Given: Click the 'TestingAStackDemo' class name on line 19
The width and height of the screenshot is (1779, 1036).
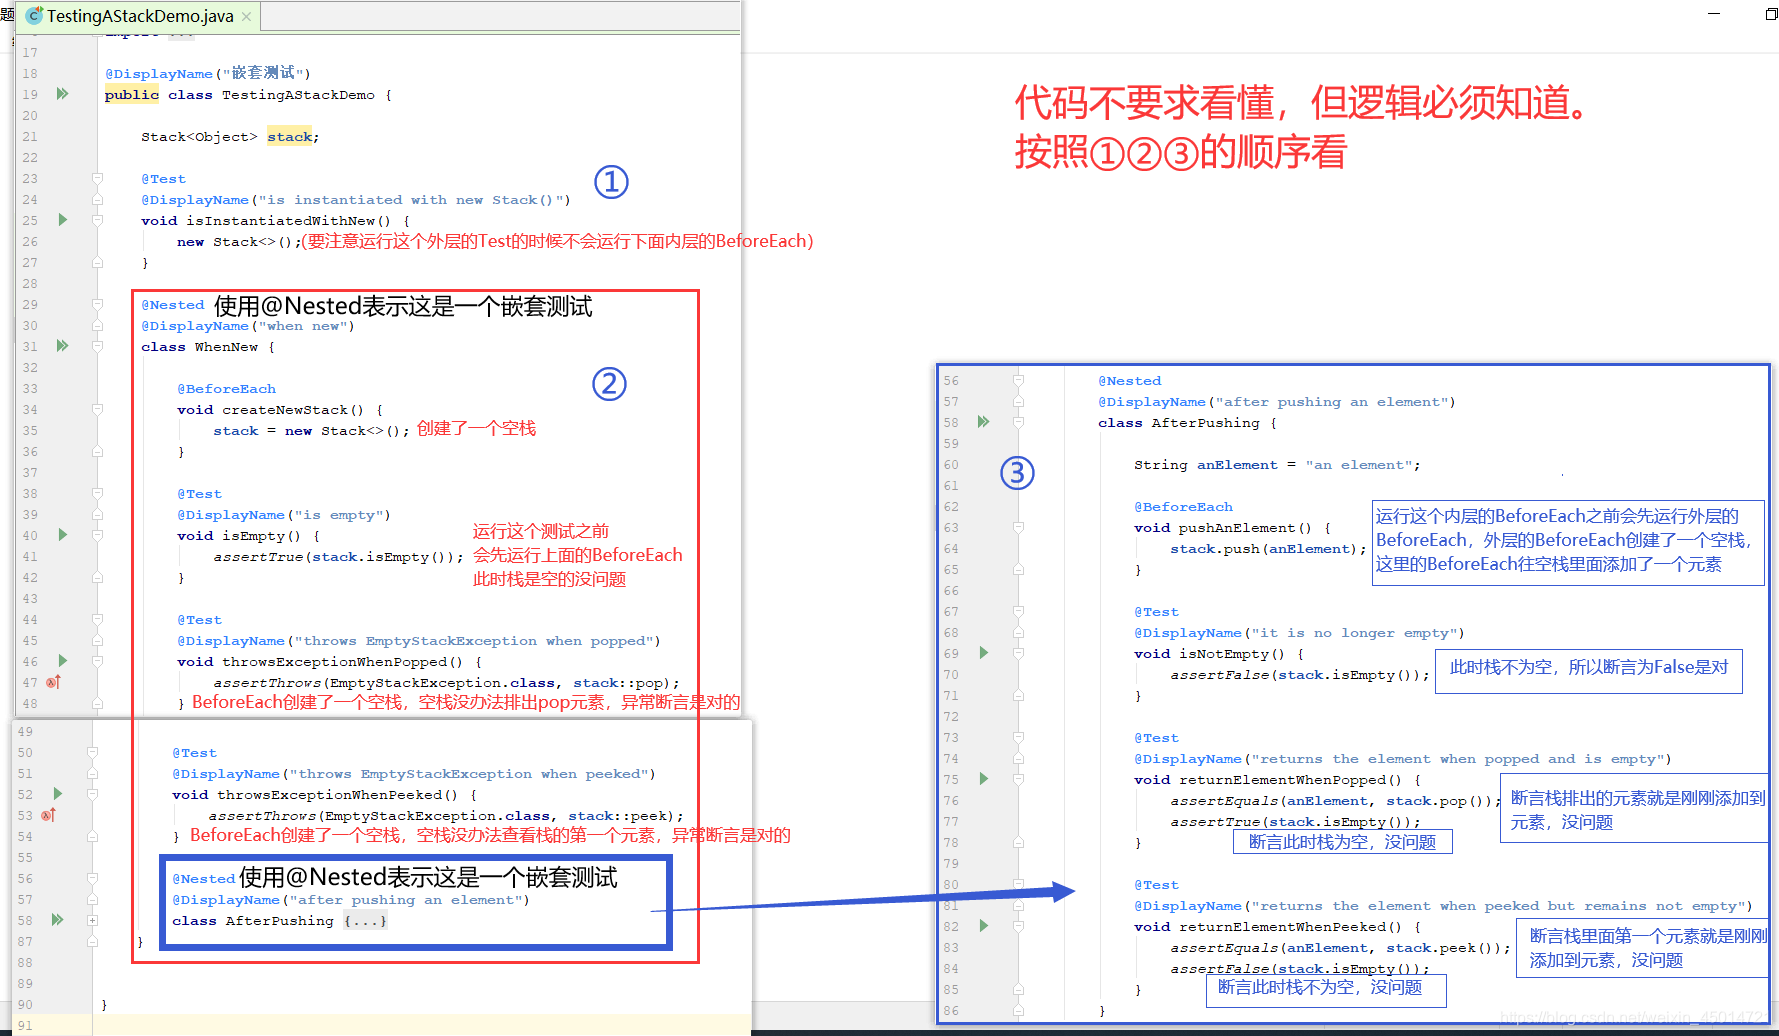Looking at the screenshot, I should coord(298,95).
